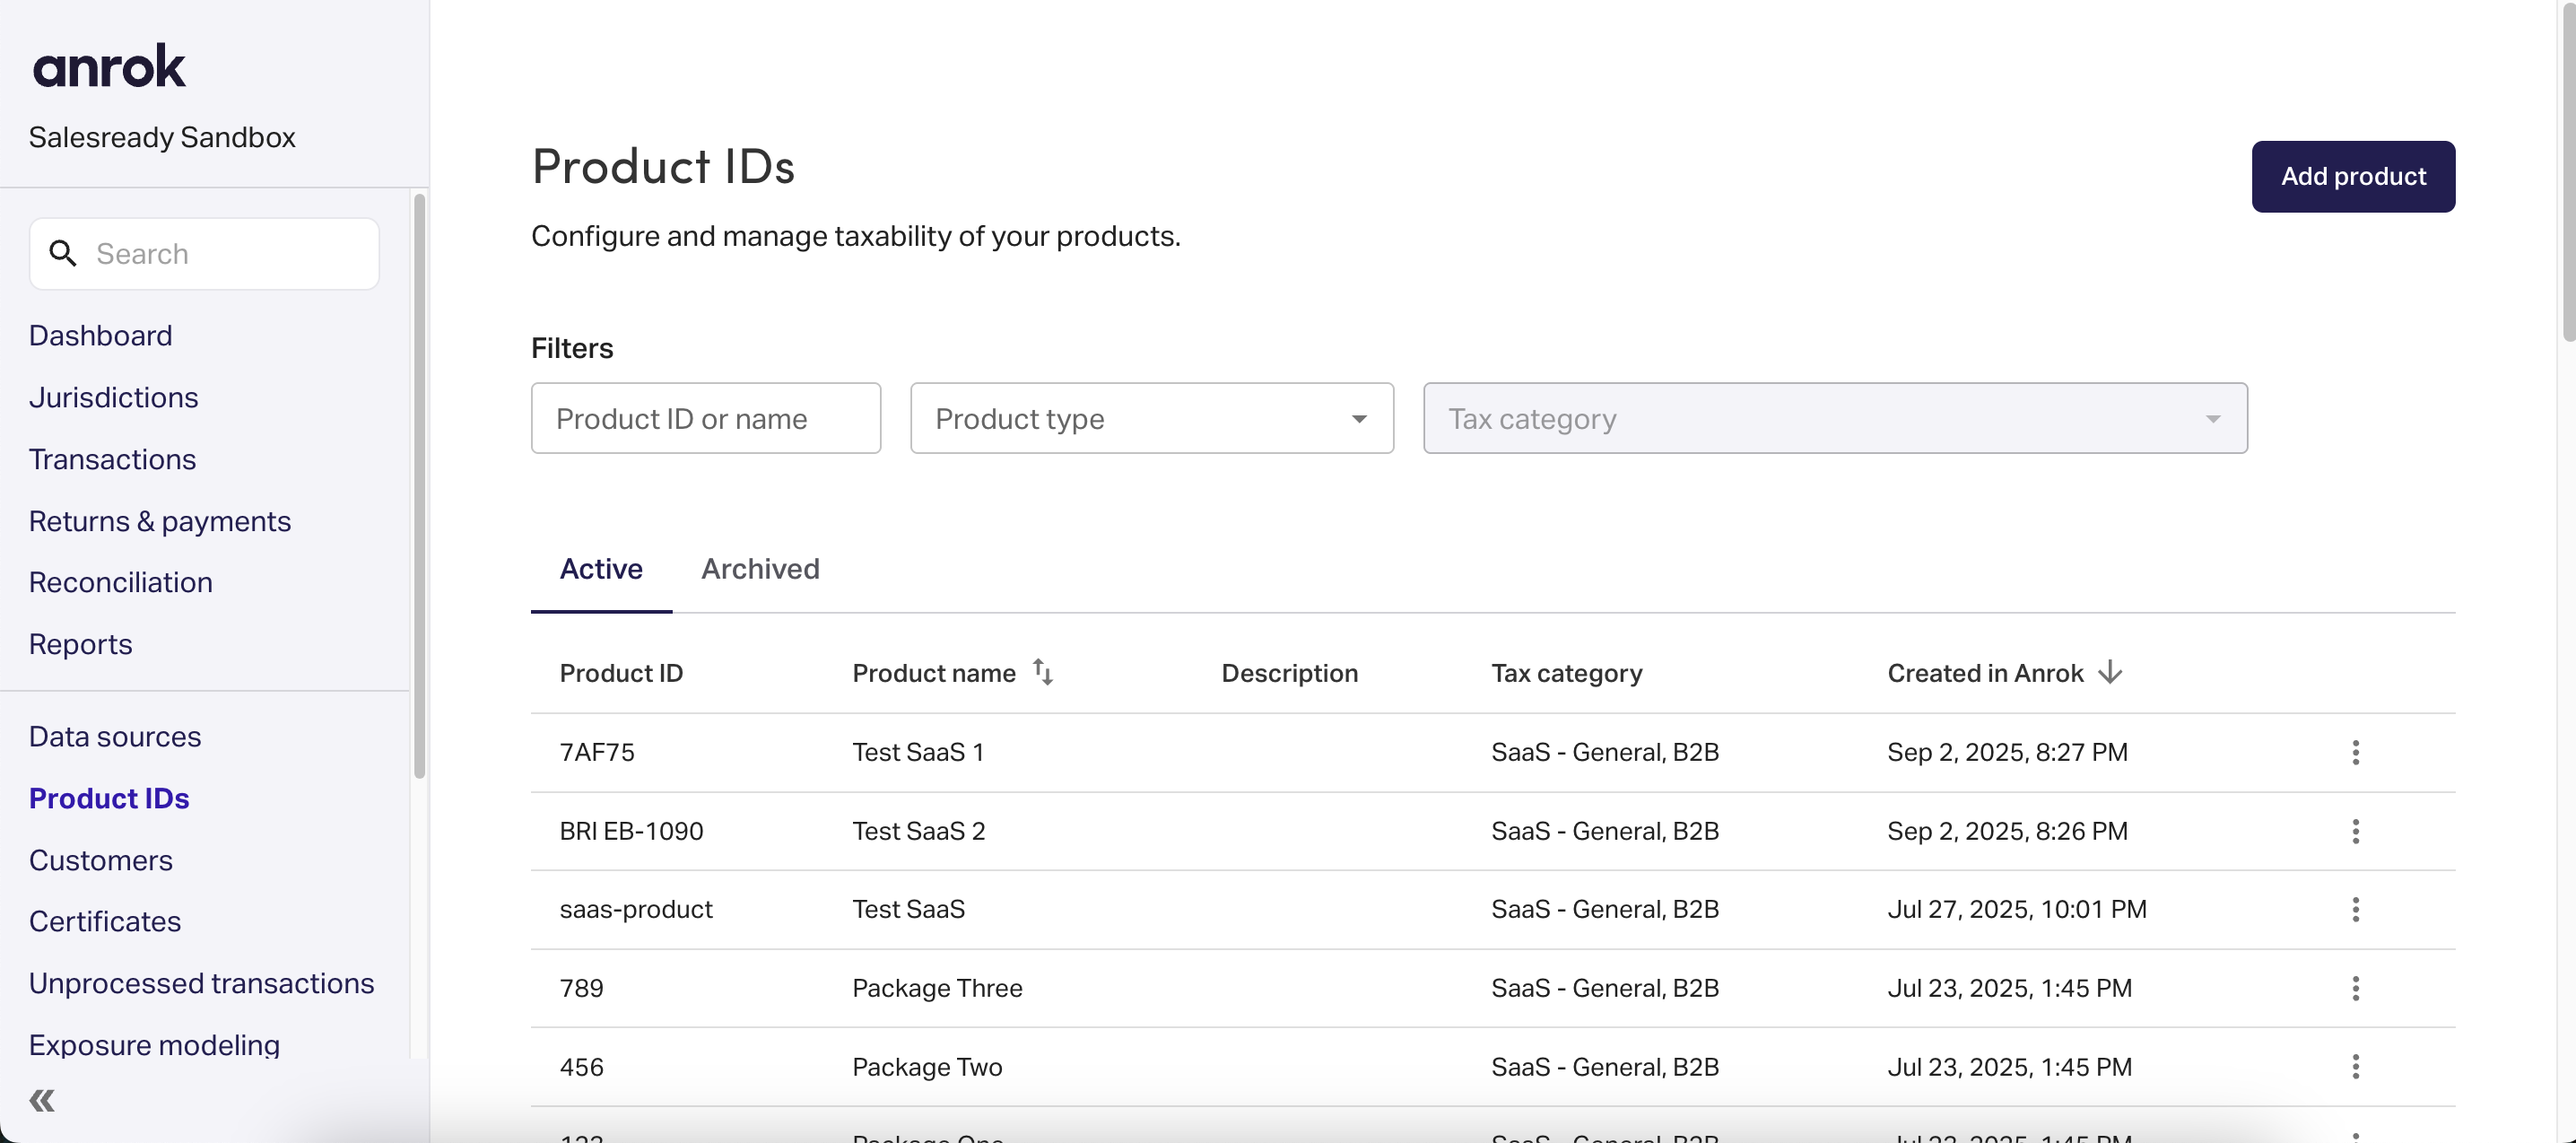The height and width of the screenshot is (1143, 2576).
Task: Select the Active tab
Action: coord(600,569)
